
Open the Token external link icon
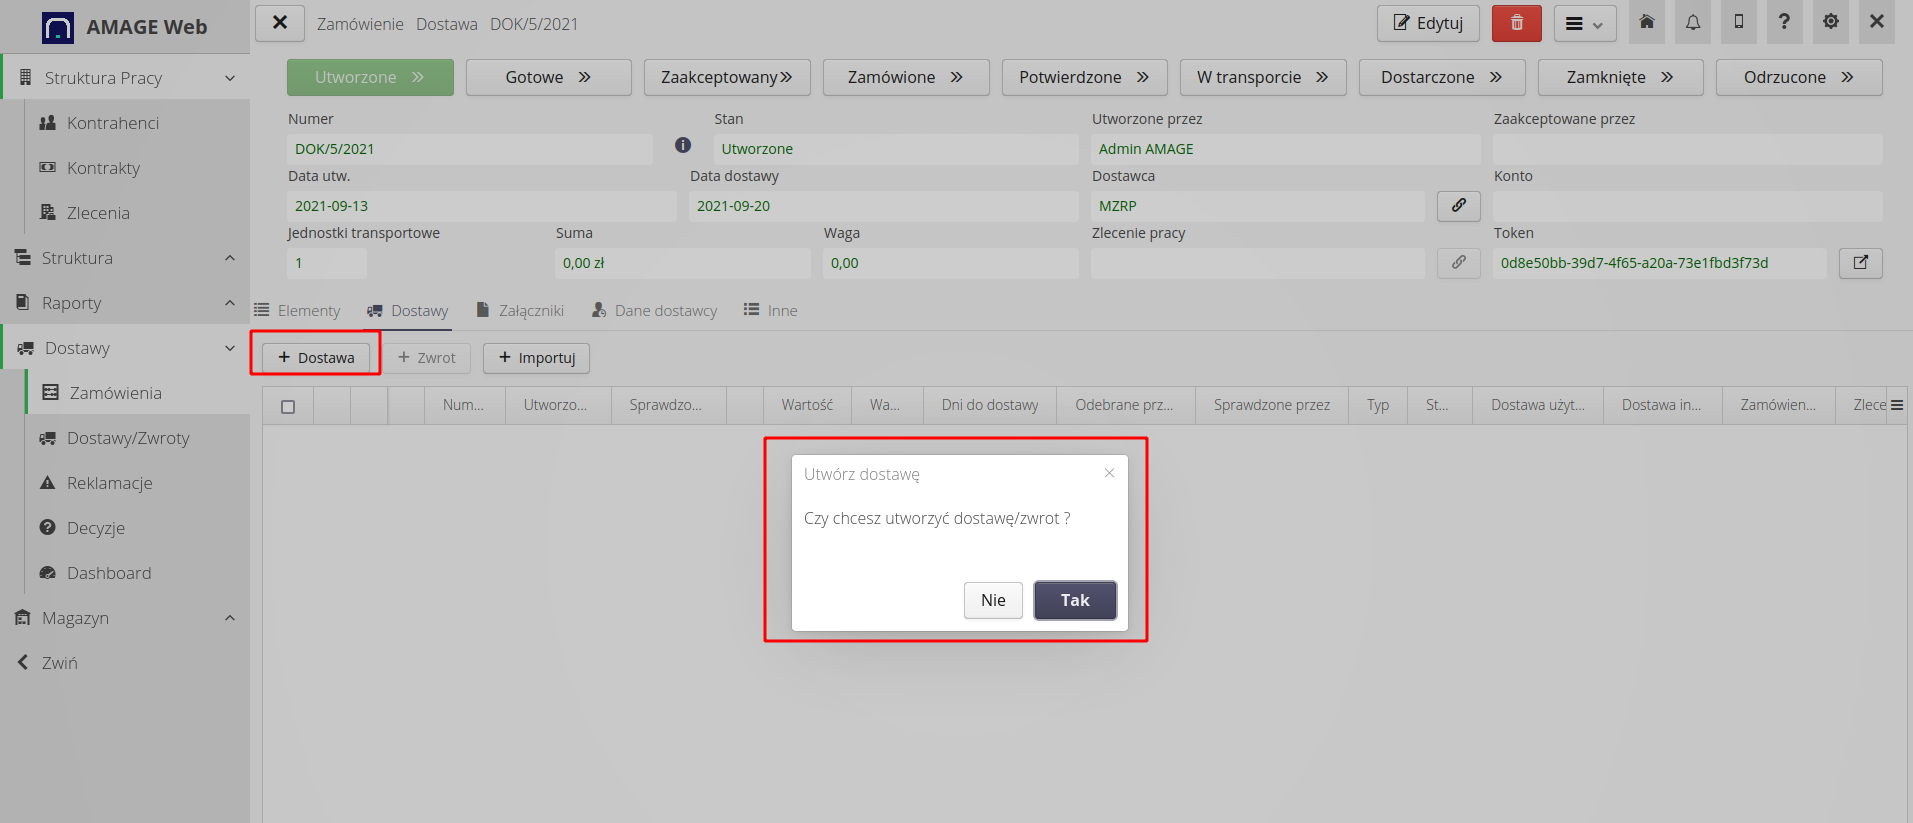click(x=1860, y=263)
